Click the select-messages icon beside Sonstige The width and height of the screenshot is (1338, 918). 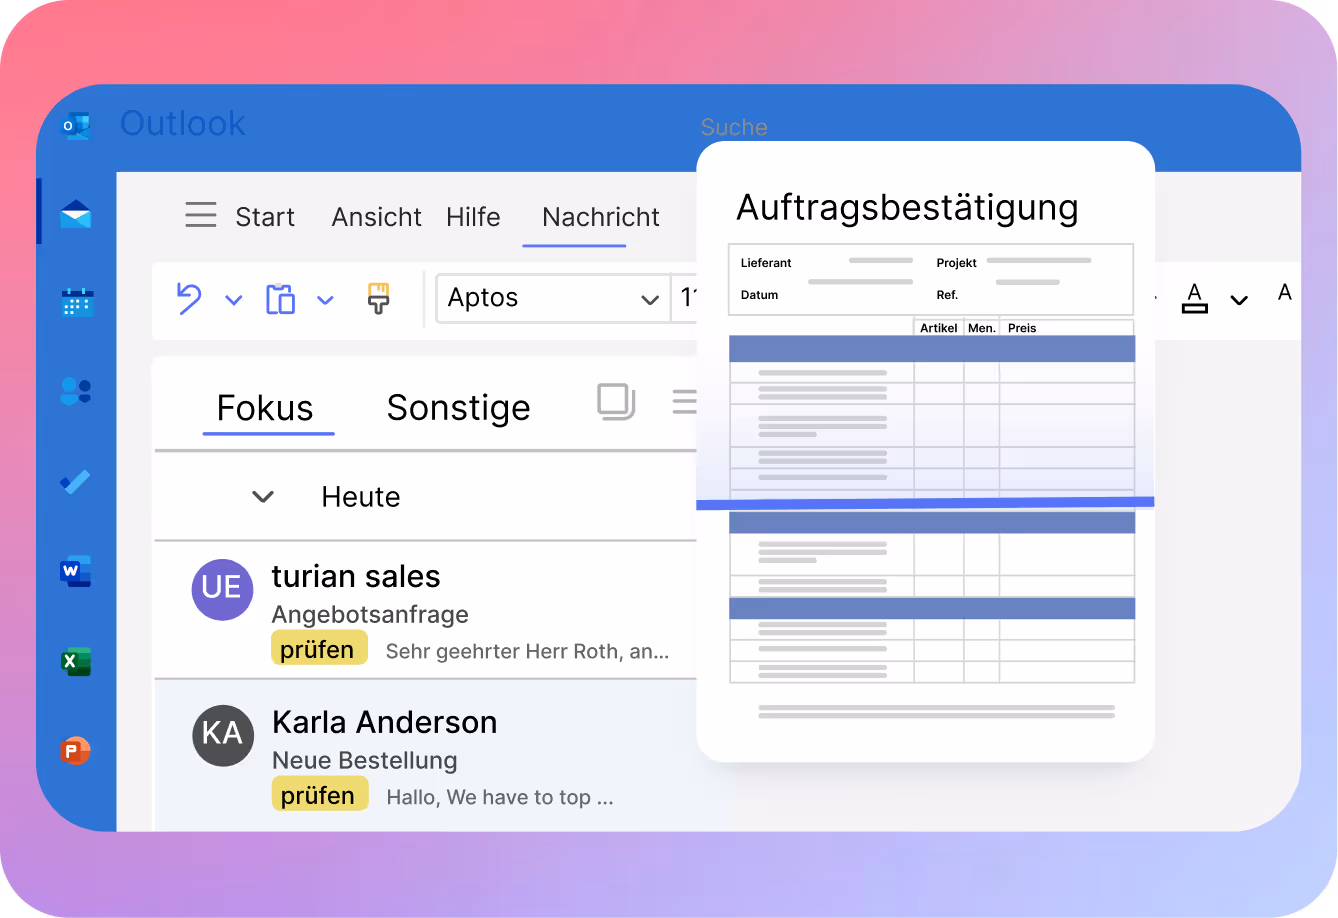click(x=616, y=401)
